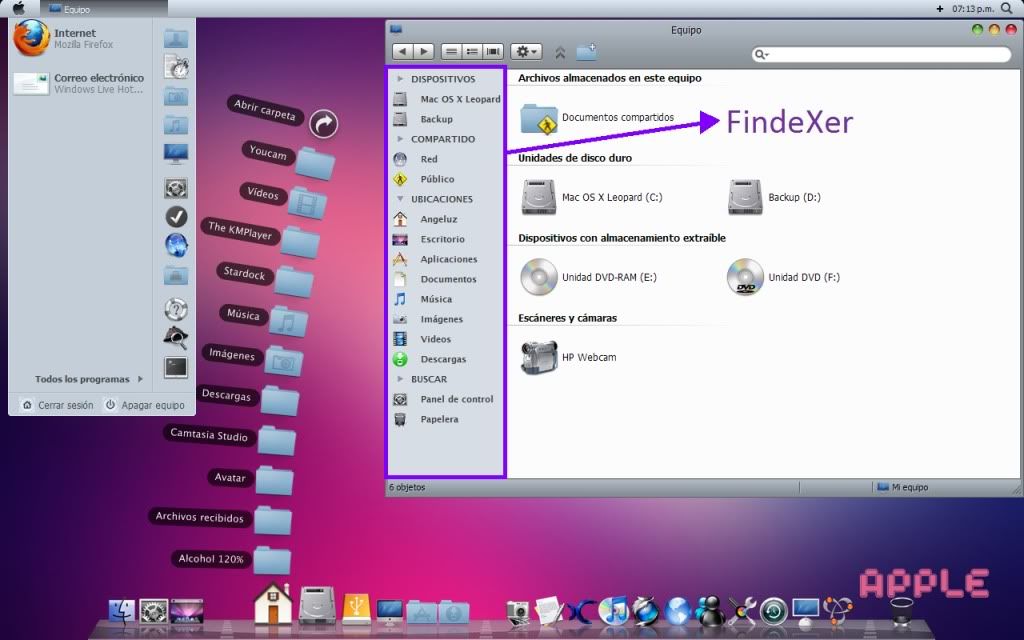
Task: Open System Preferences gear in the dock
Action: [154, 613]
